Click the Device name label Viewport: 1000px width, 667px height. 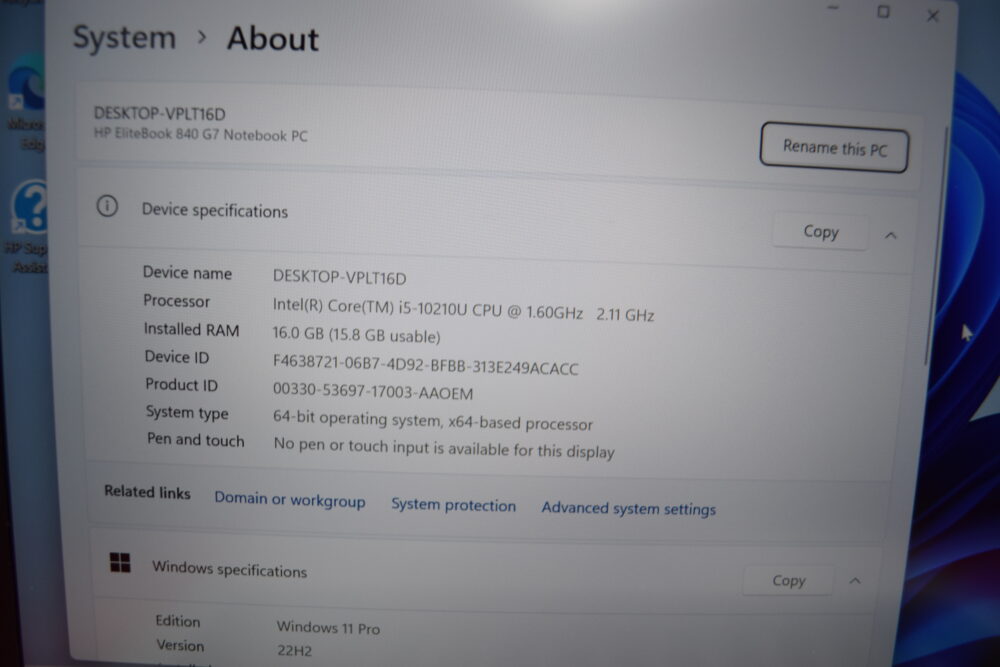point(187,273)
